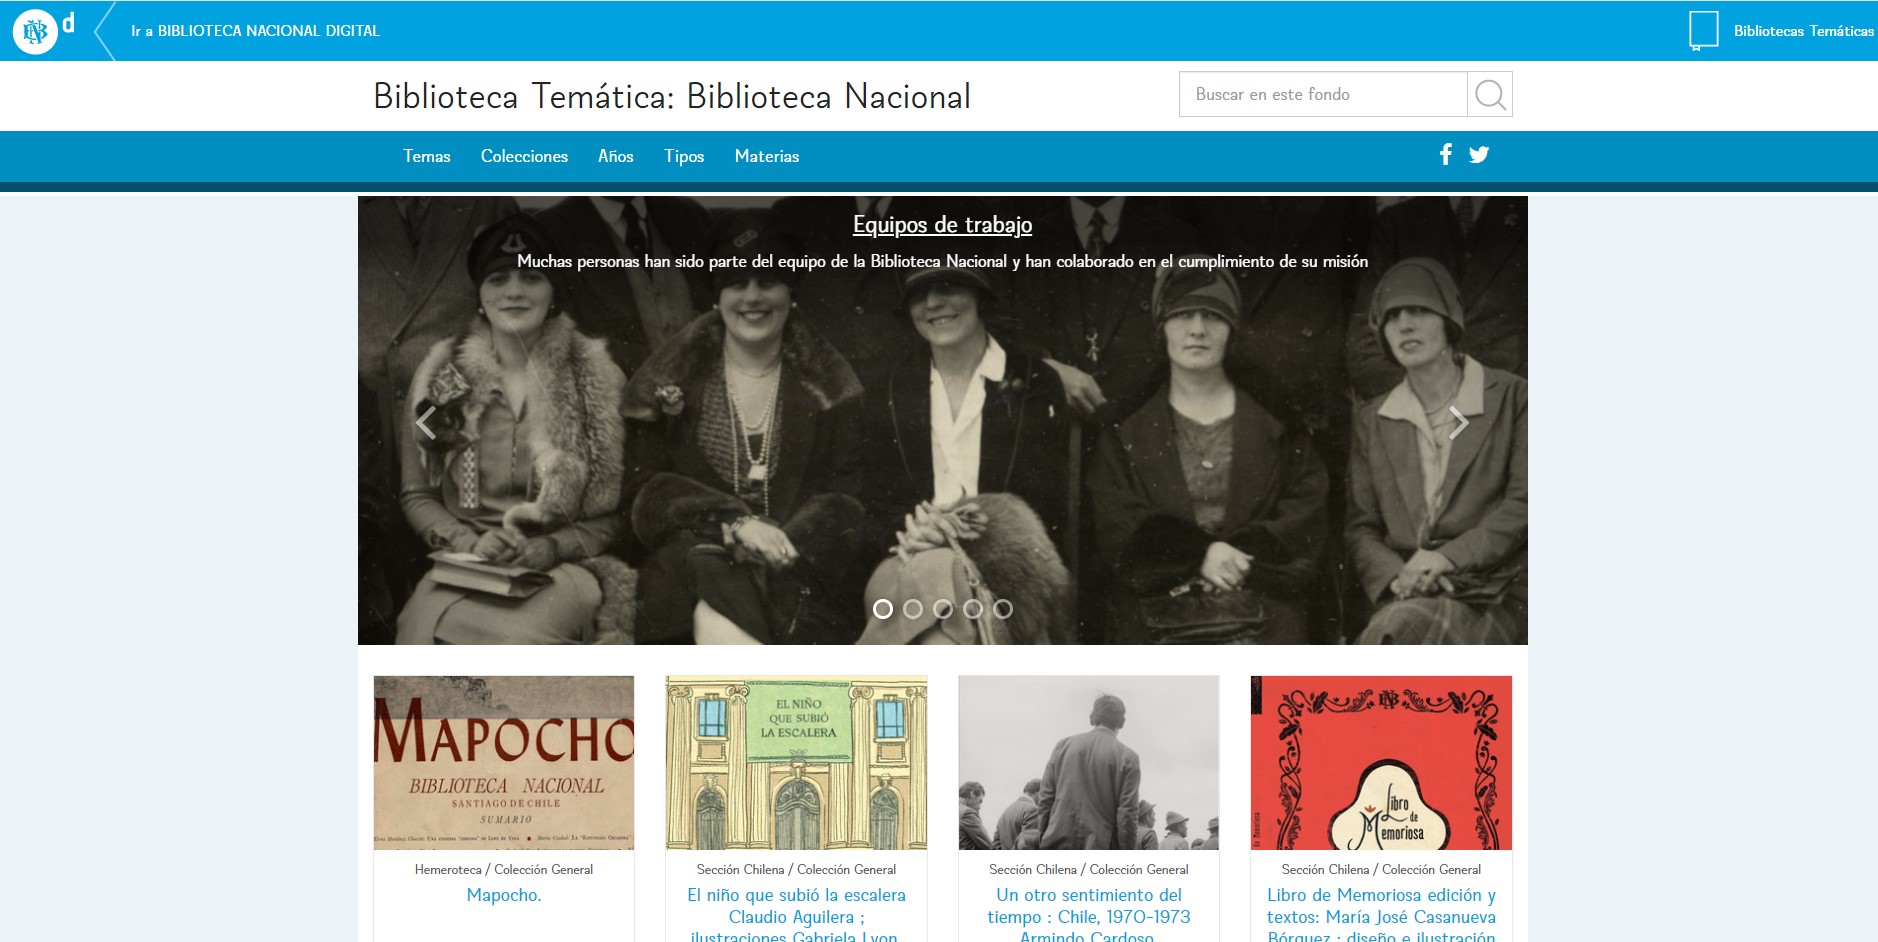Select the second carousel slide dot

(912, 609)
